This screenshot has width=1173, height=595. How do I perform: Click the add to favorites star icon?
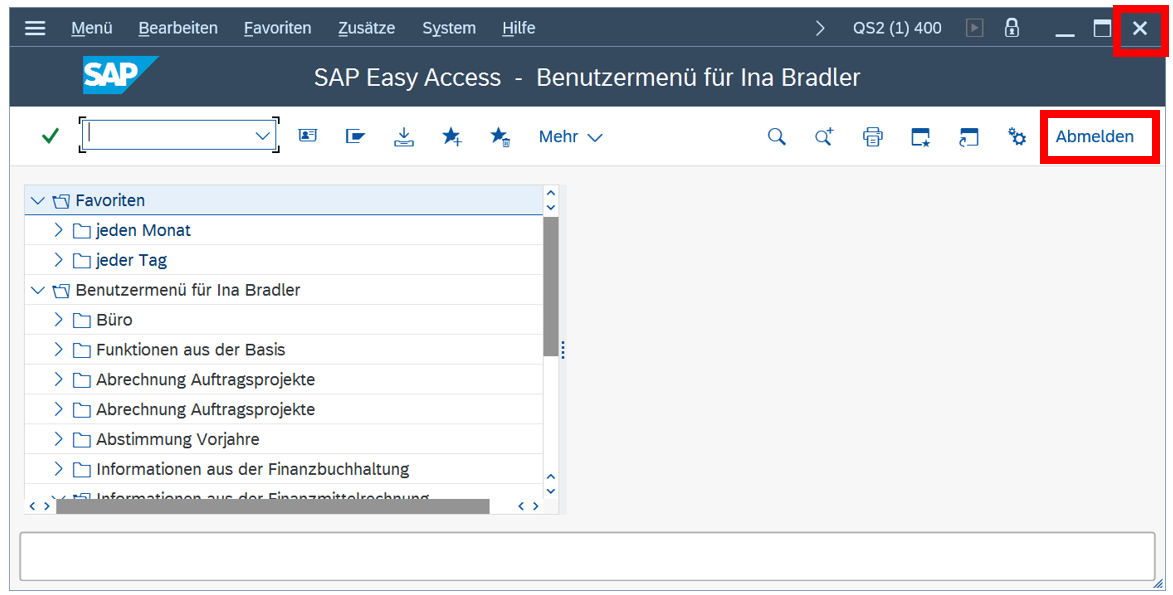pos(452,137)
